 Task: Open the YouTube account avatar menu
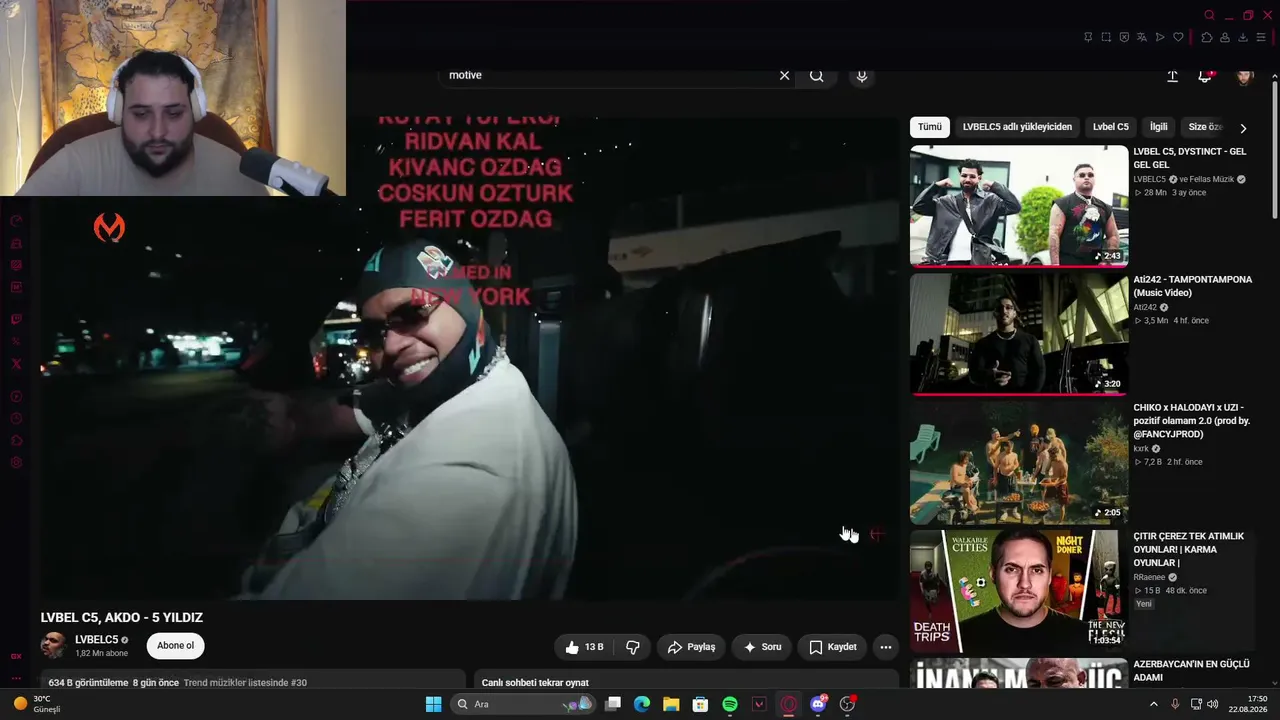coord(1244,76)
